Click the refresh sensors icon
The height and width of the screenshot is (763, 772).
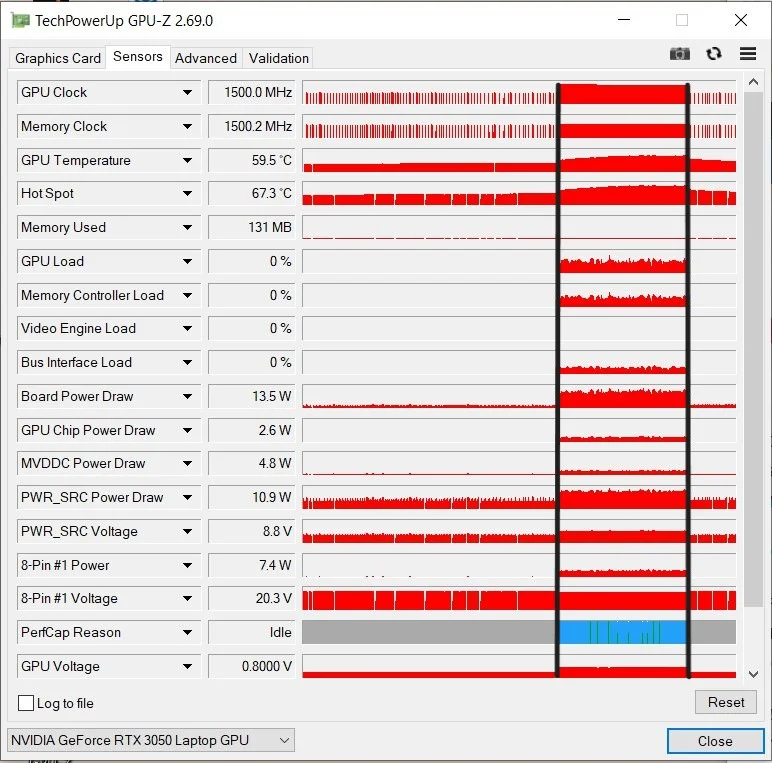[x=714, y=54]
